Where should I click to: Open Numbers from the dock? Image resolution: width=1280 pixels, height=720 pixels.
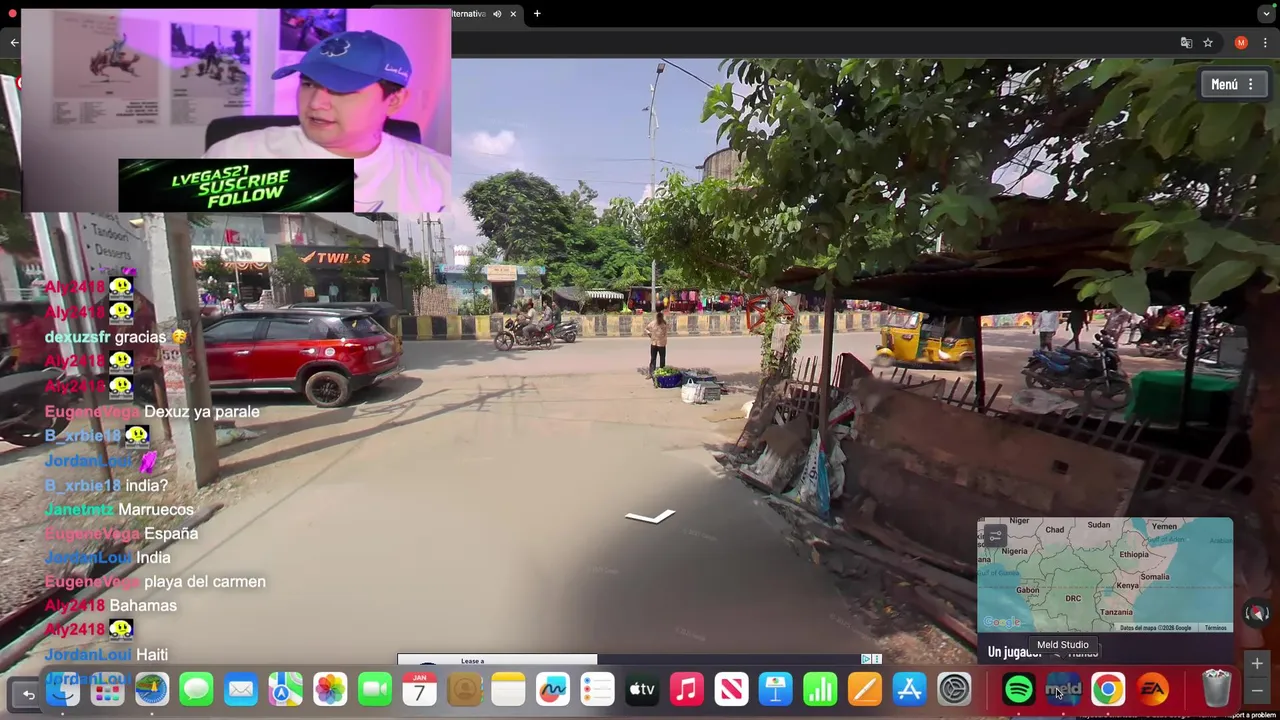coord(820,690)
